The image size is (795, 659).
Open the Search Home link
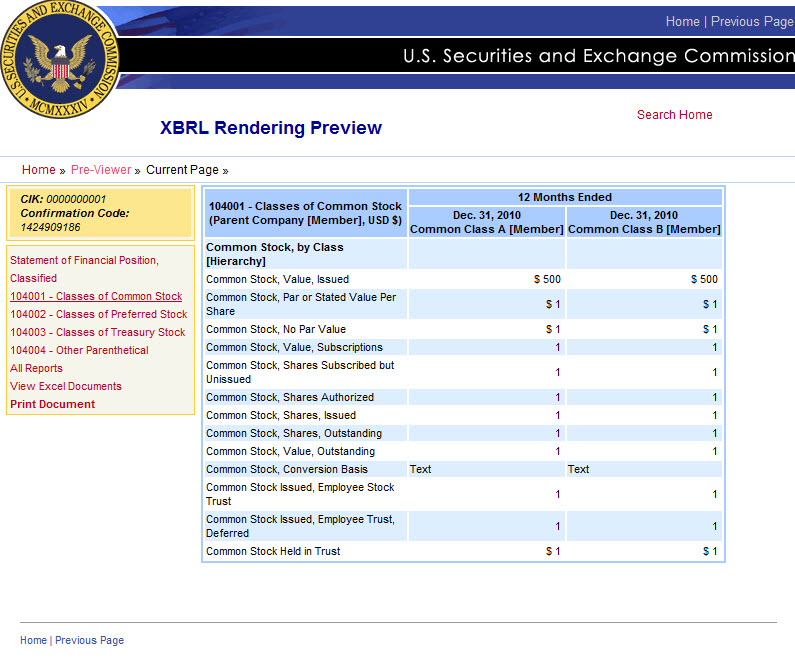point(674,115)
